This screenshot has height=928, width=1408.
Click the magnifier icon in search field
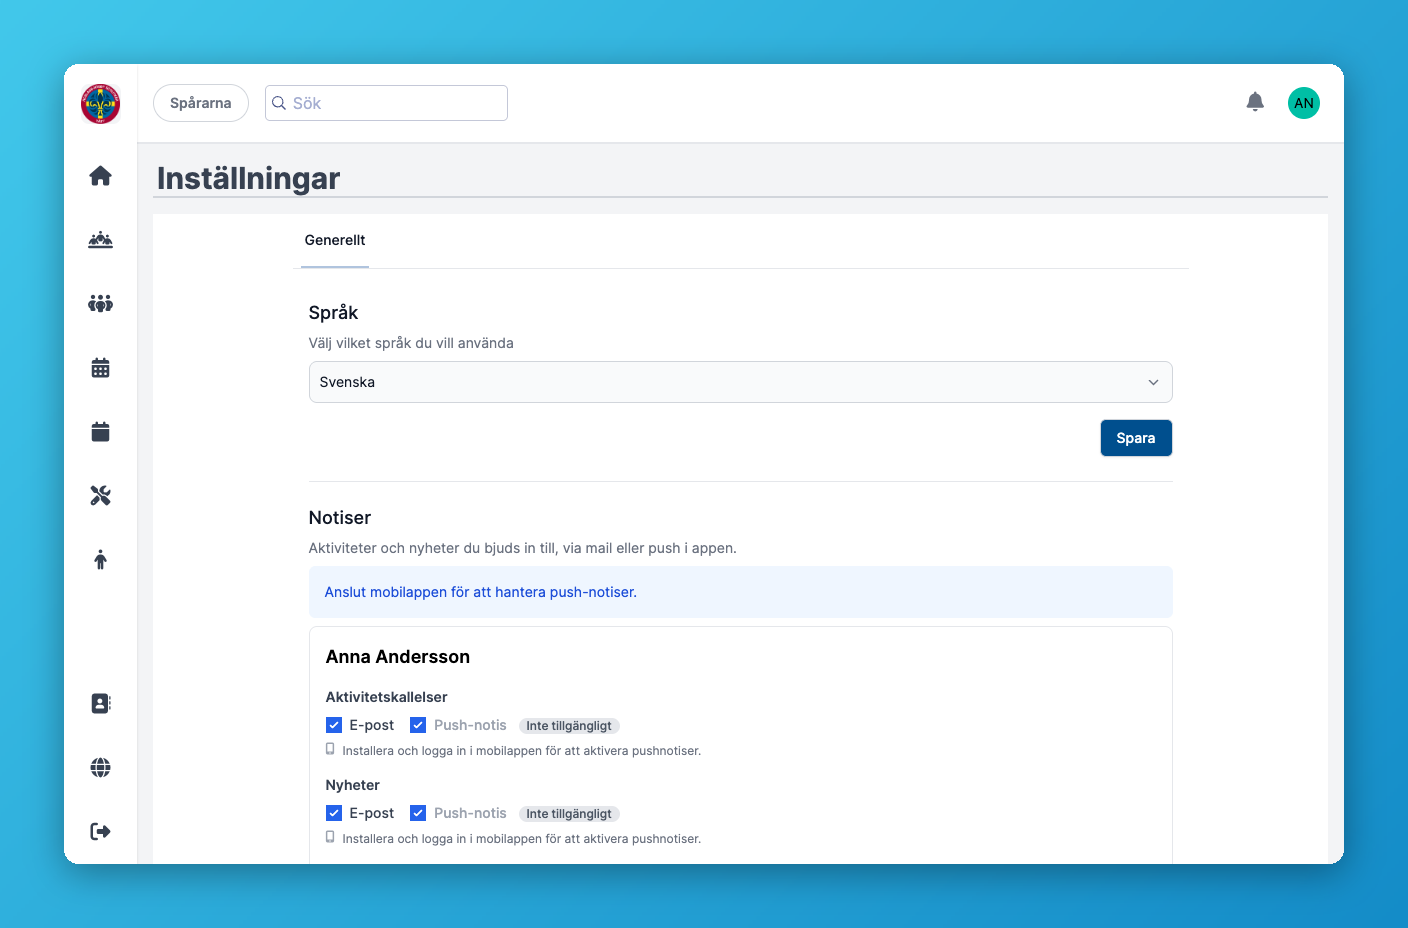[279, 103]
